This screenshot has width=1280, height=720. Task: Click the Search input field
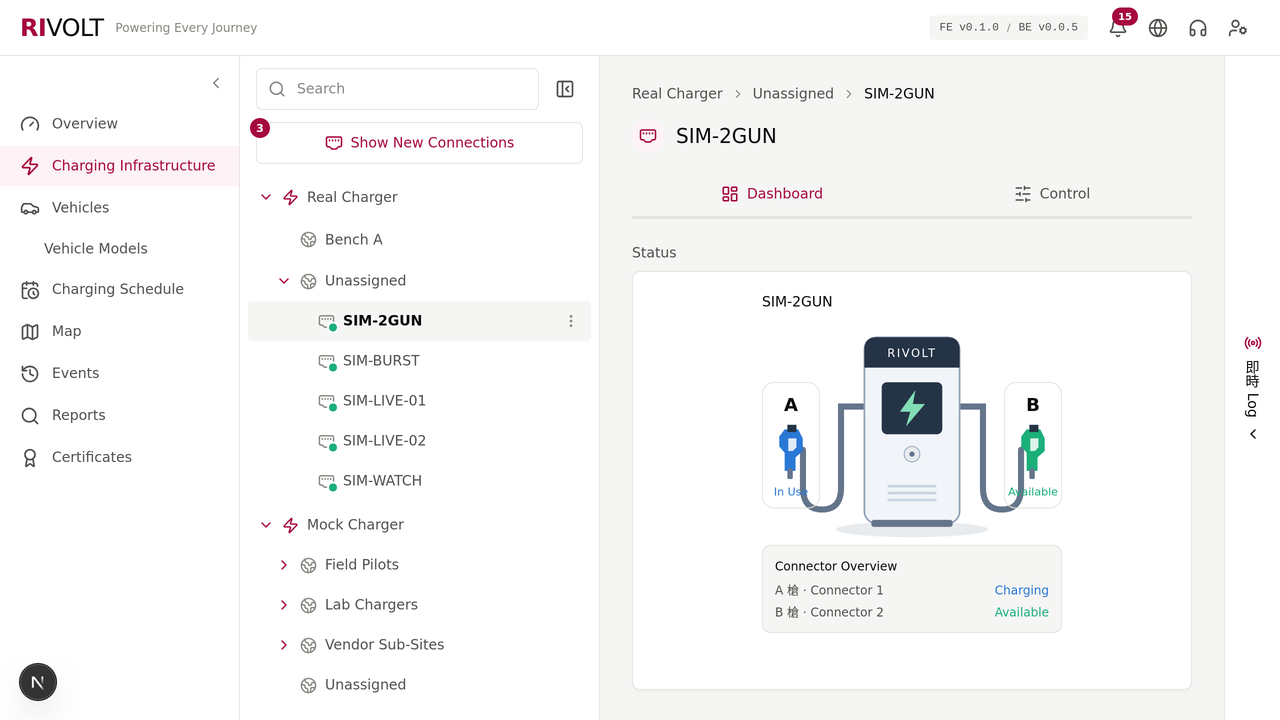pos(397,89)
